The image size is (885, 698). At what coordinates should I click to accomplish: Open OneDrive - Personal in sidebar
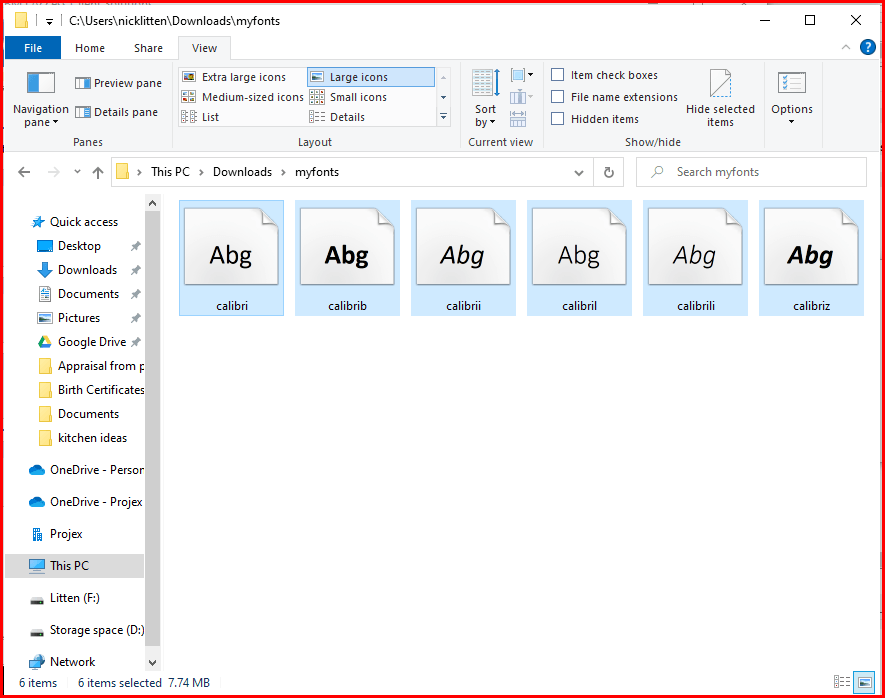coord(86,469)
